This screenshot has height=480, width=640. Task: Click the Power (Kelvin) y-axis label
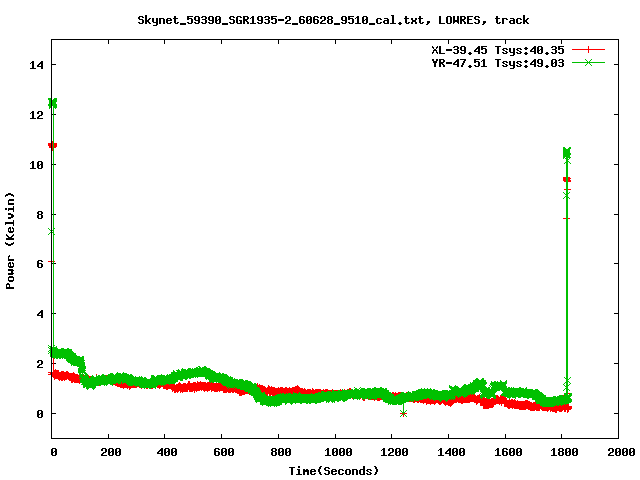point(10,241)
